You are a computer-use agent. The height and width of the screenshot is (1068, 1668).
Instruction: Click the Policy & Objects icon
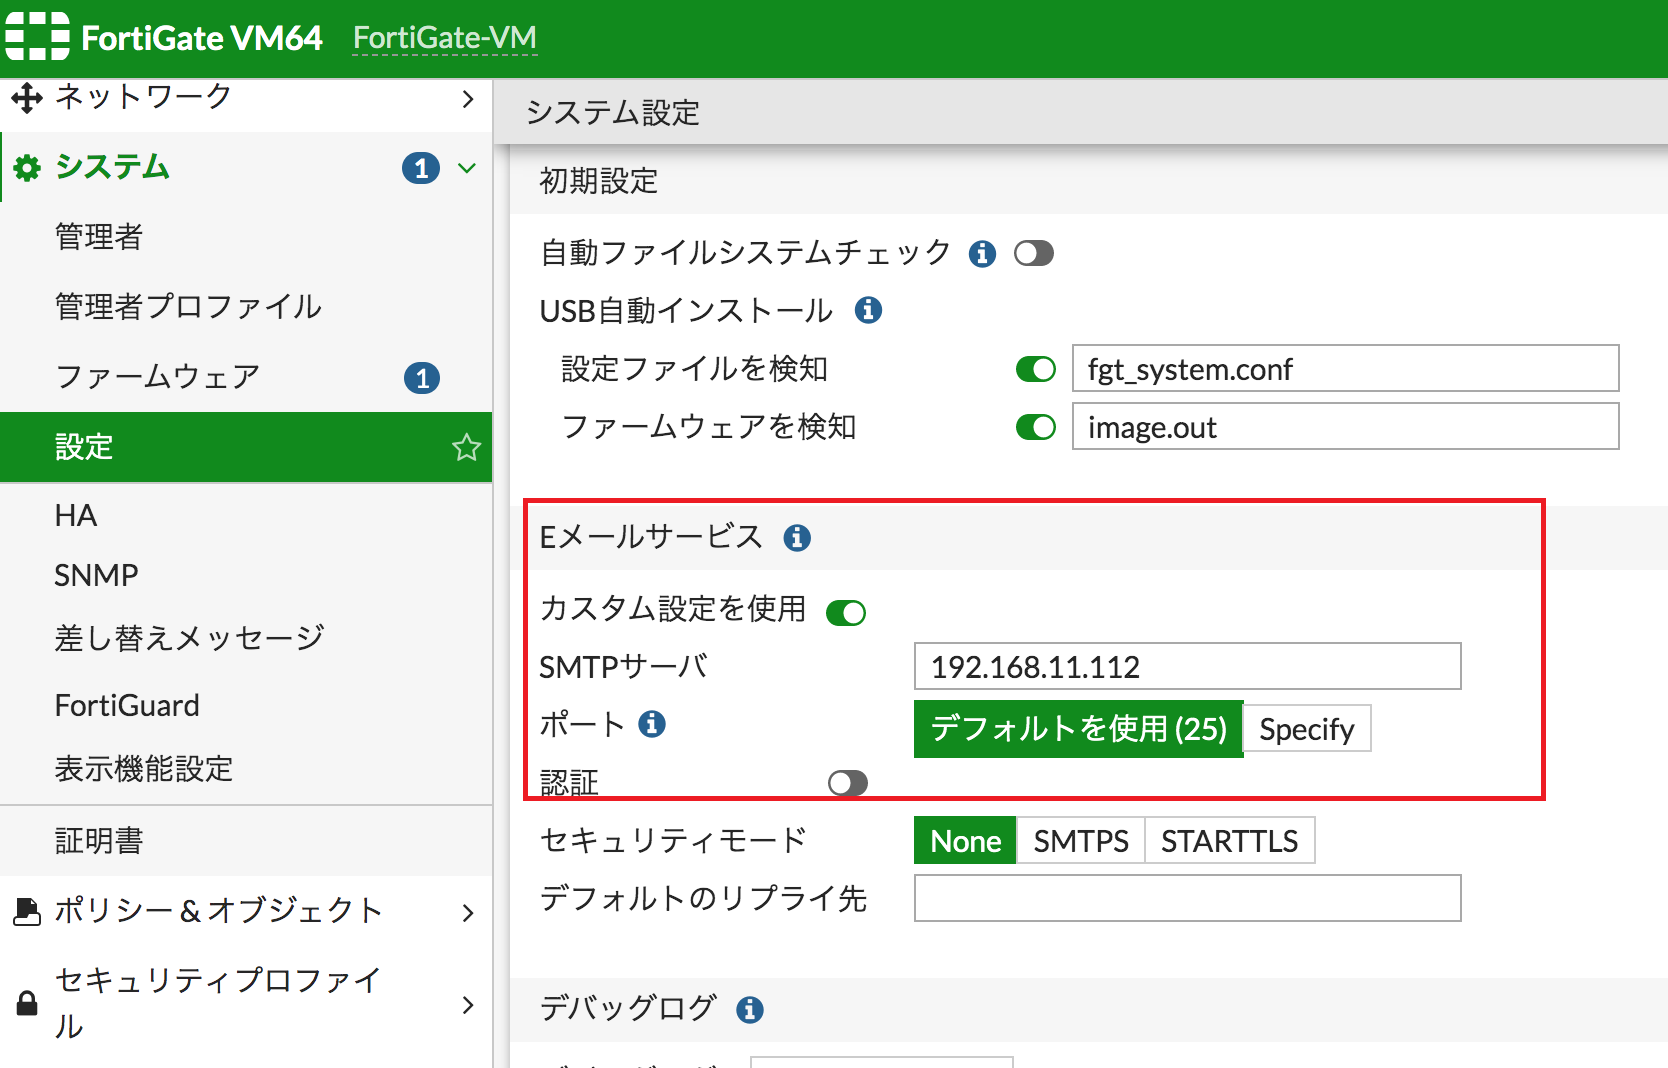pos(27,911)
